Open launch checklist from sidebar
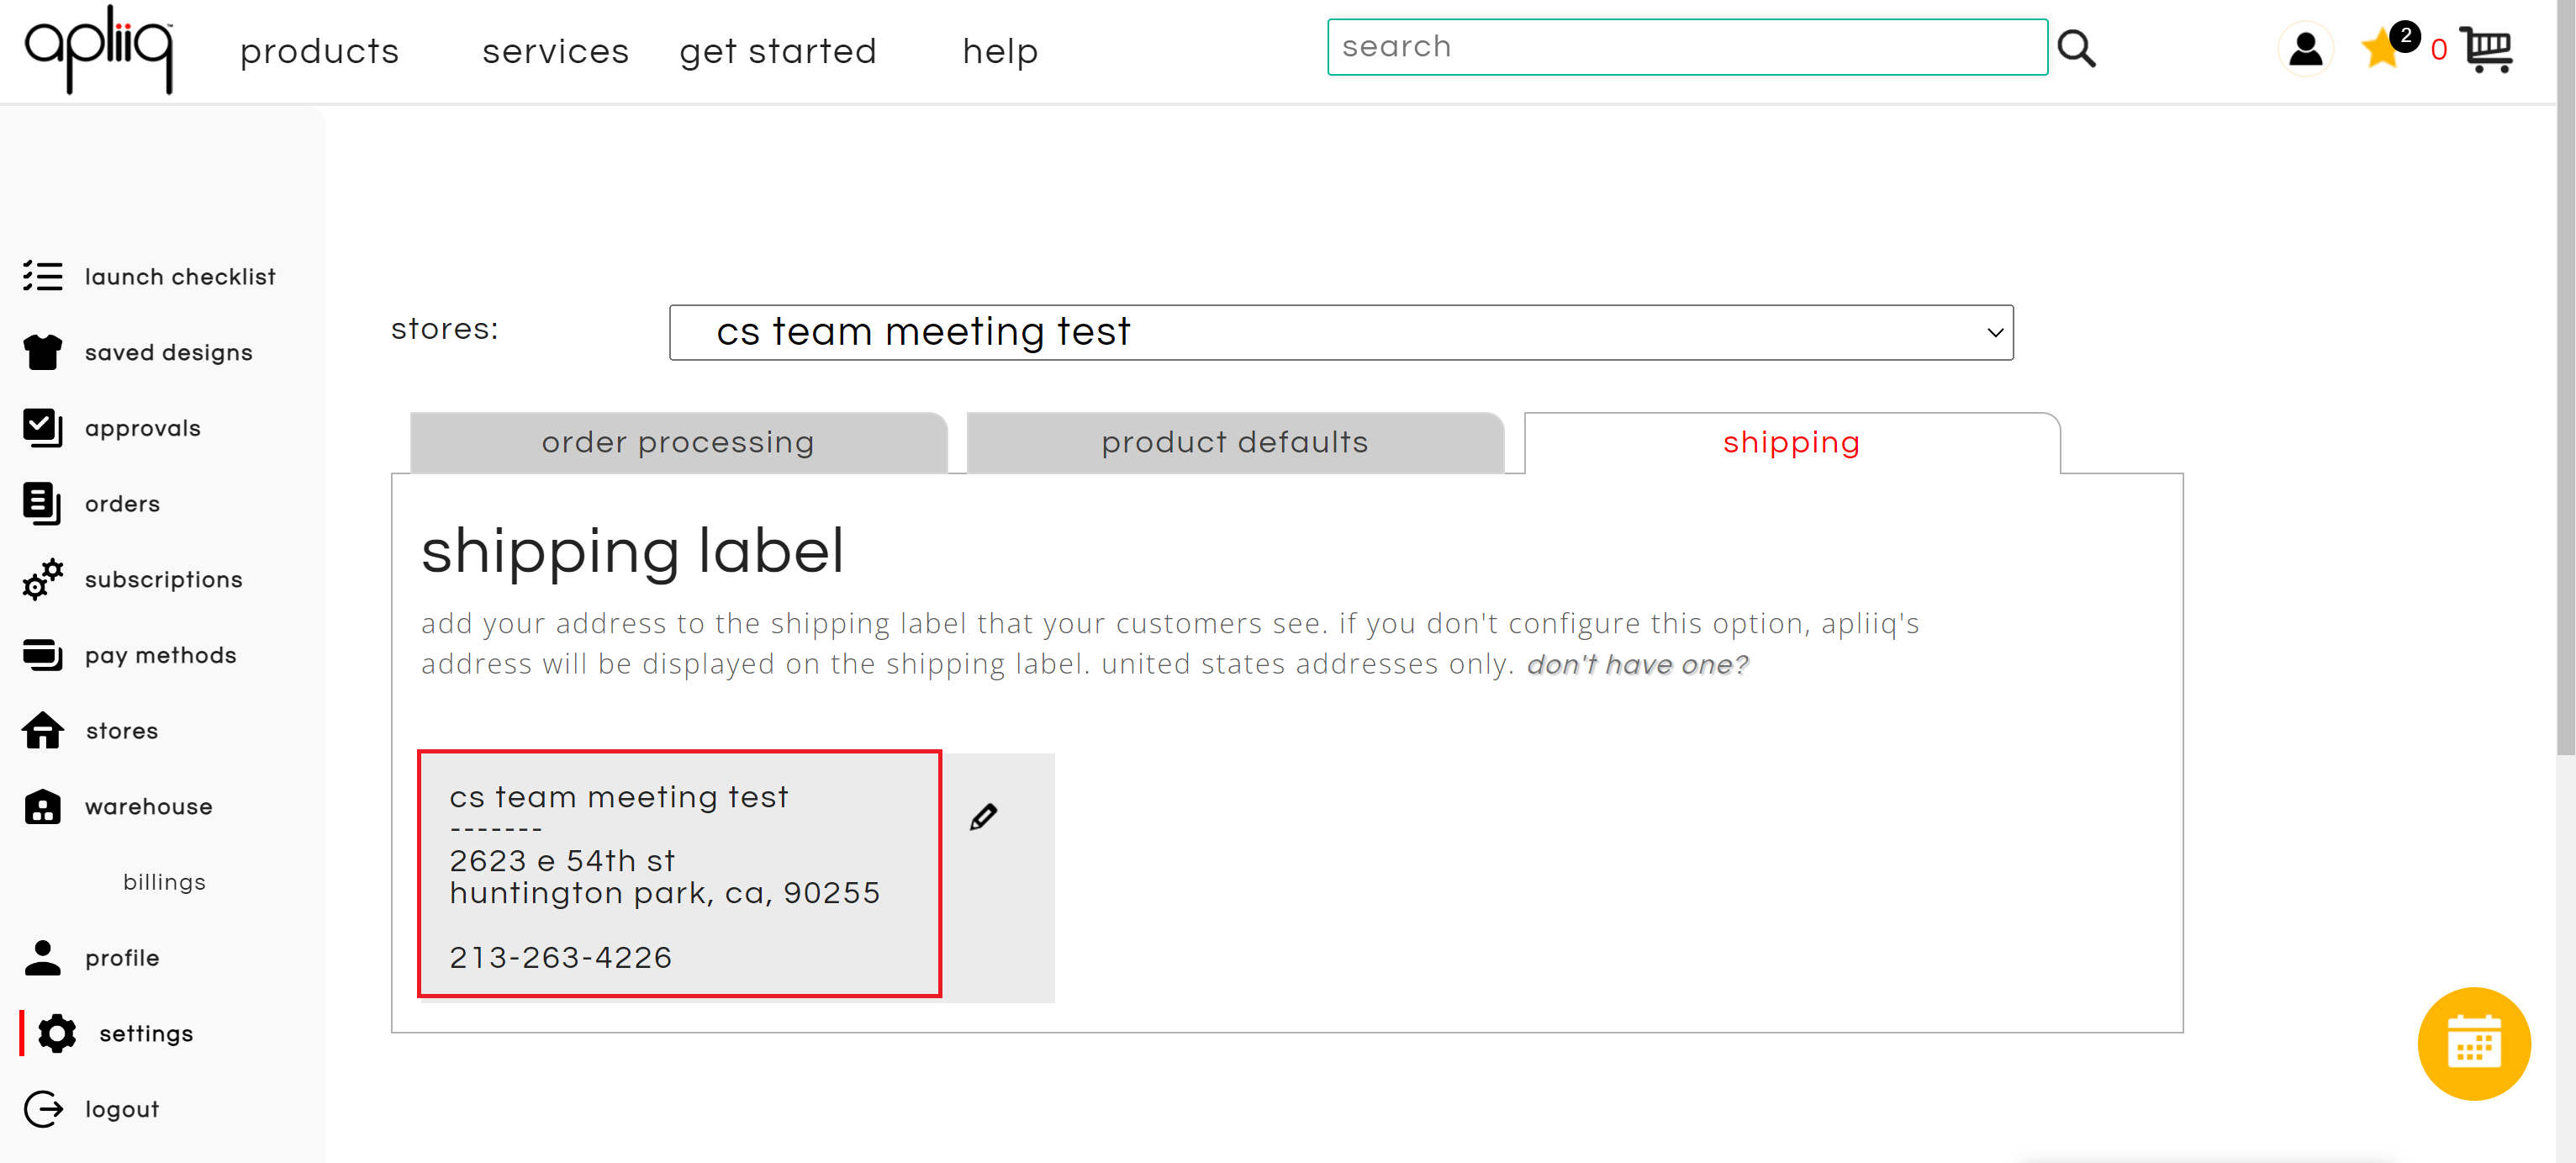The width and height of the screenshot is (2576, 1163). coord(179,276)
